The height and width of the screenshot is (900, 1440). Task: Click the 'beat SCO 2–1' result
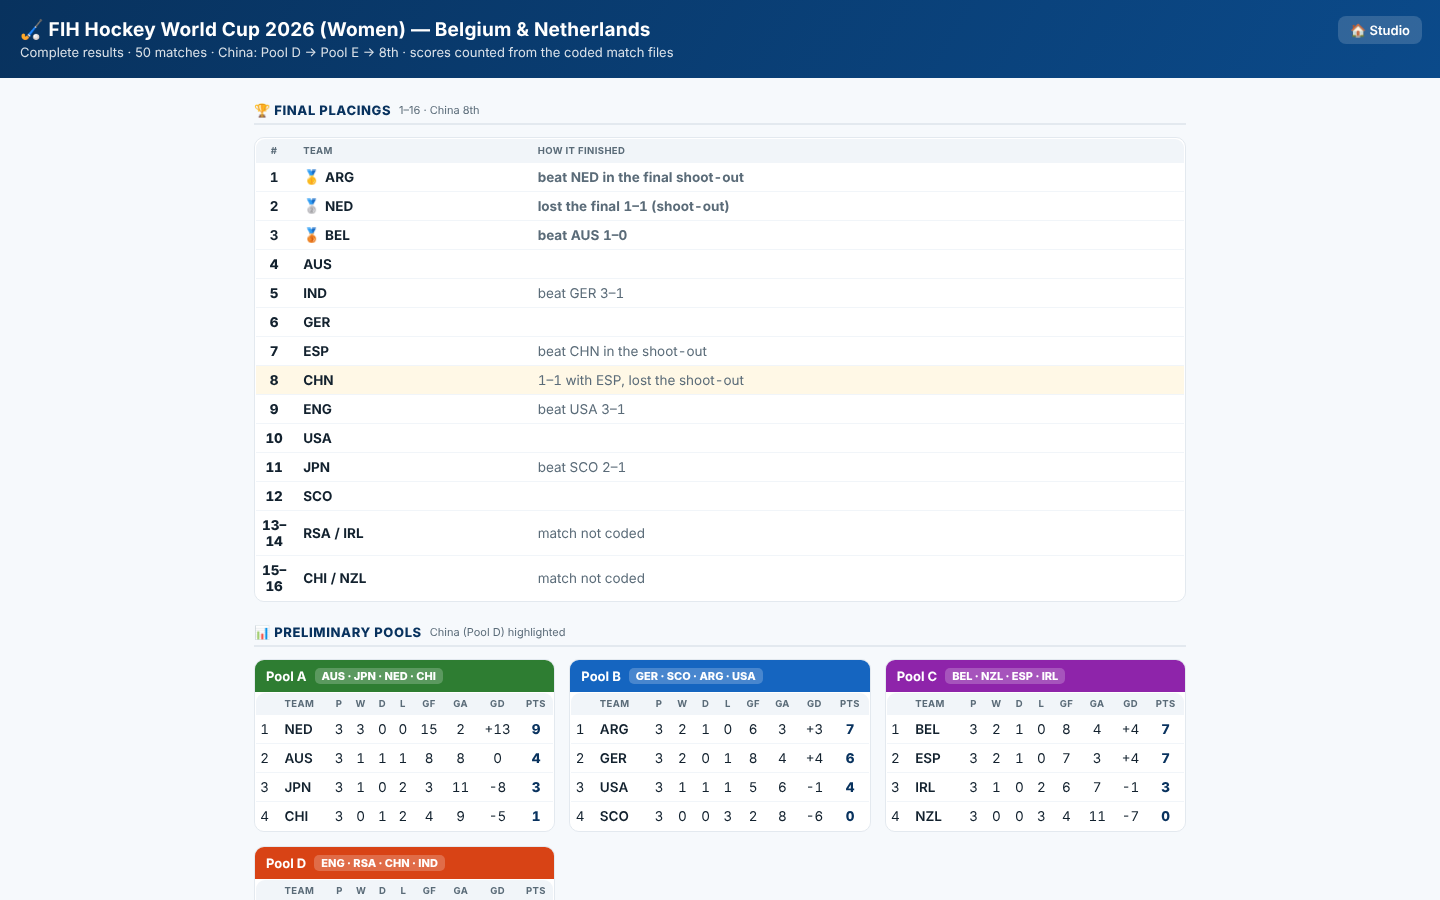(582, 467)
